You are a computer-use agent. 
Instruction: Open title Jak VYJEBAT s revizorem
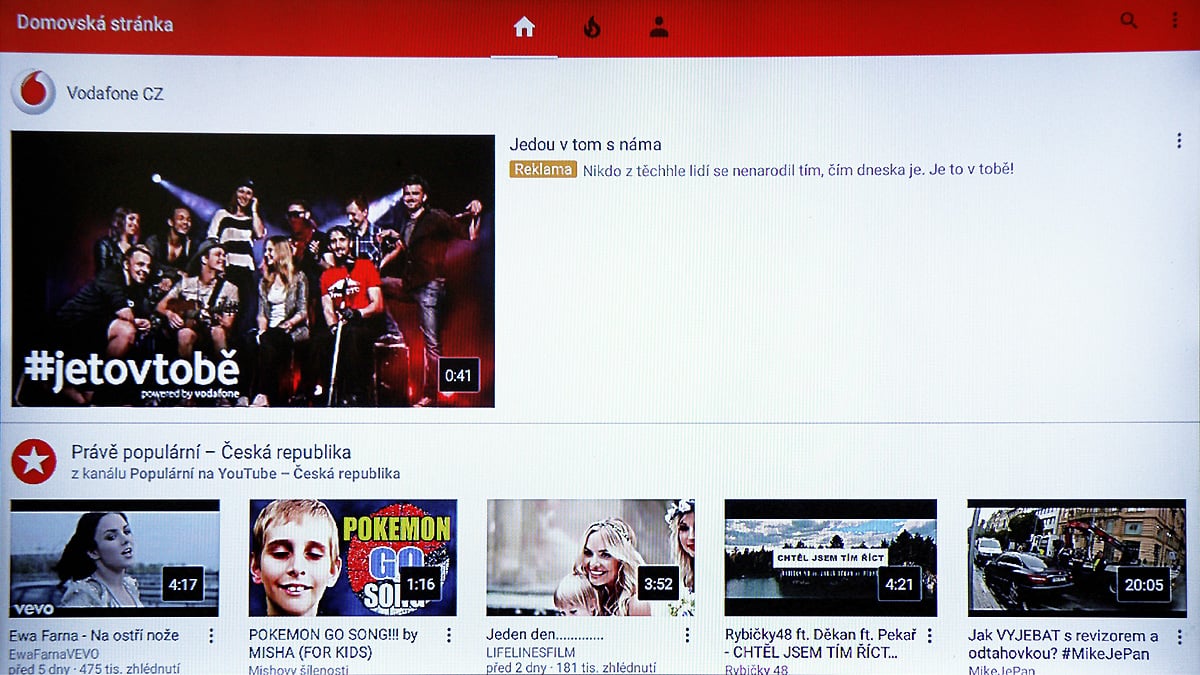[1063, 644]
